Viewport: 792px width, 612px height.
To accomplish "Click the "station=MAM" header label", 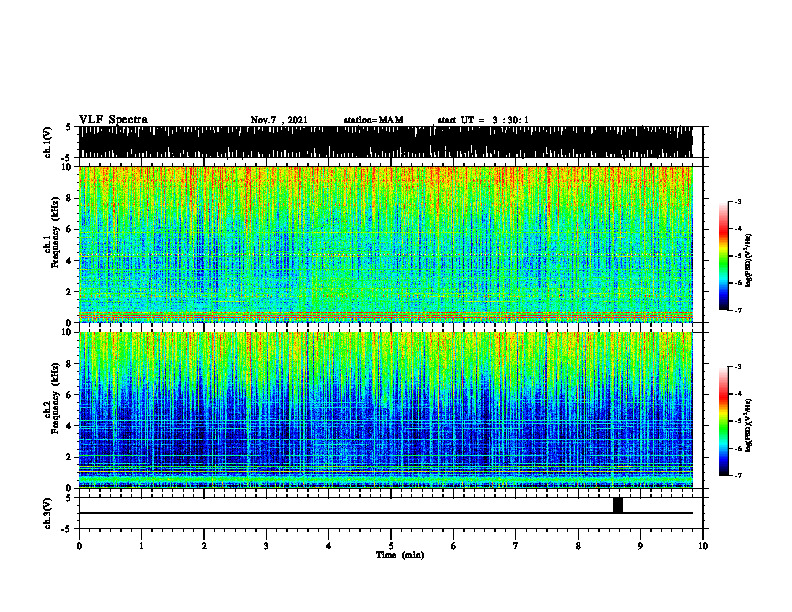I will coord(373,120).
